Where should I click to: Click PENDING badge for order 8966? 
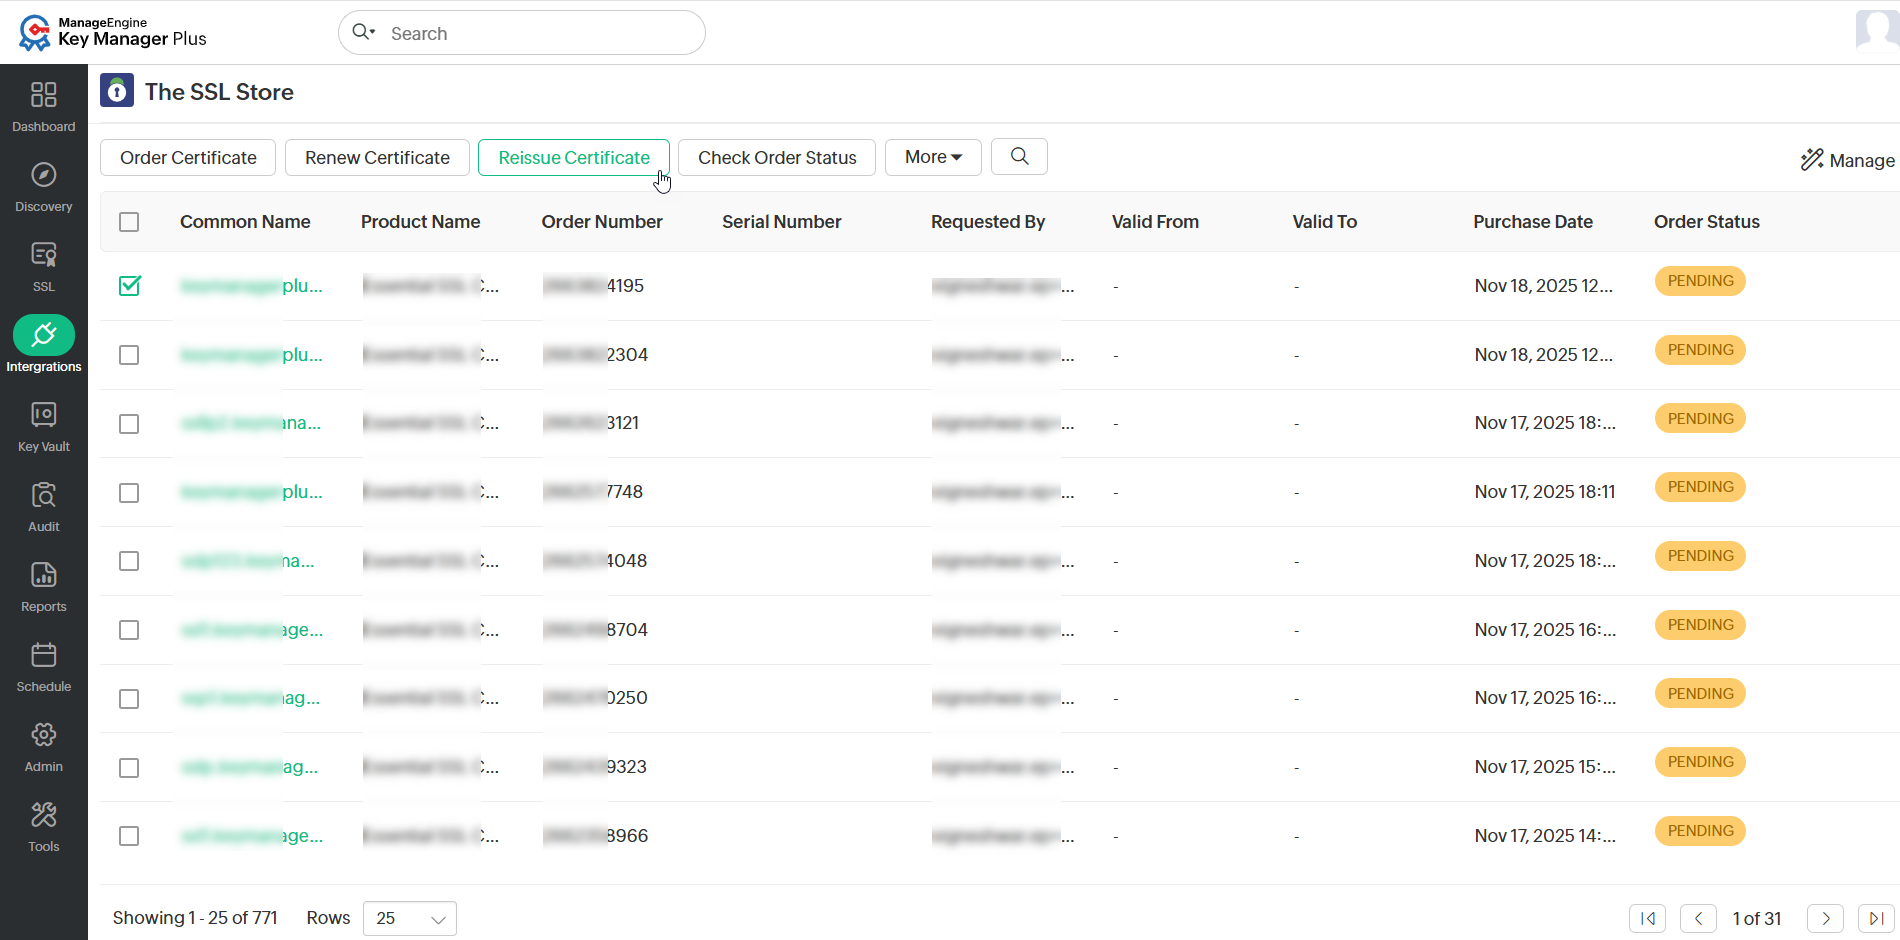1700,831
